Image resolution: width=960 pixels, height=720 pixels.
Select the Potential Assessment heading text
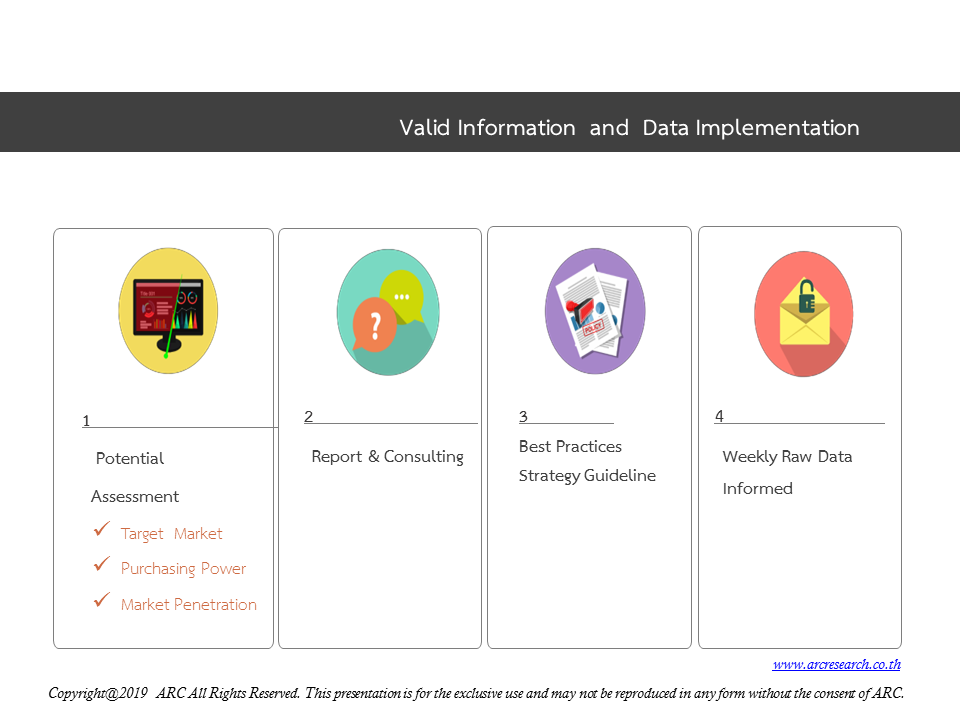[x=135, y=478]
